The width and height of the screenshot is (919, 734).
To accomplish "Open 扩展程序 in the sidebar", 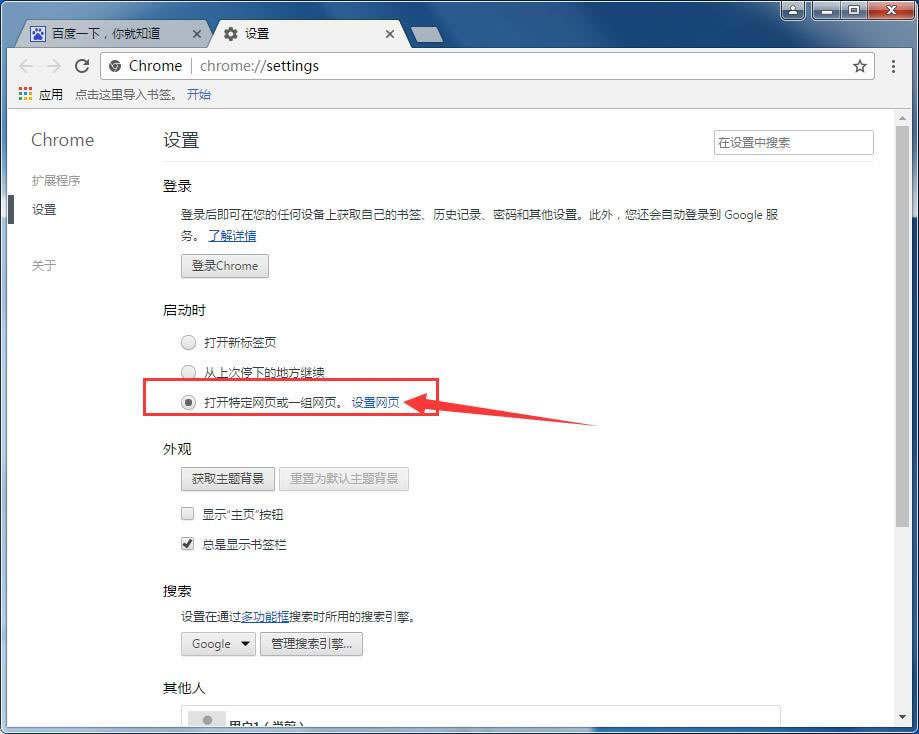I will coord(56,181).
